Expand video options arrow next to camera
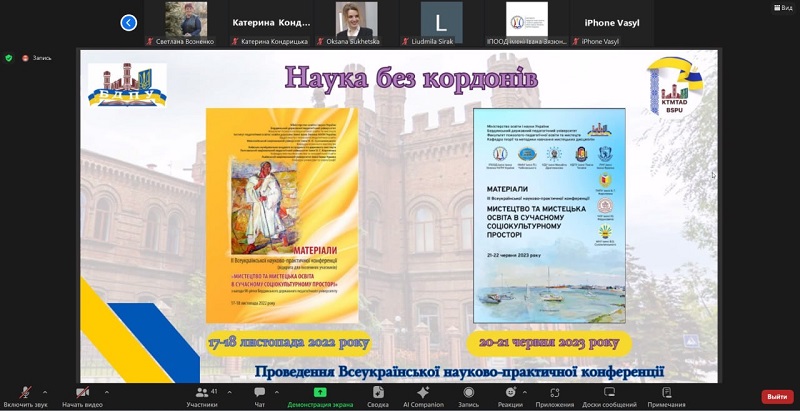Screen dimensions: 800x411 107,392
